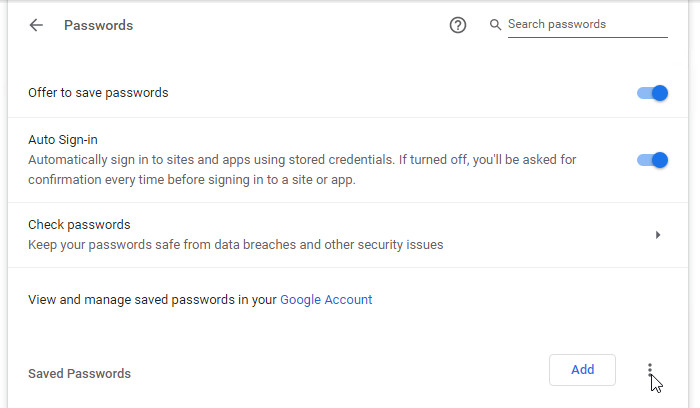Click the Check passwords title text
The height and width of the screenshot is (408, 700).
[x=79, y=225]
